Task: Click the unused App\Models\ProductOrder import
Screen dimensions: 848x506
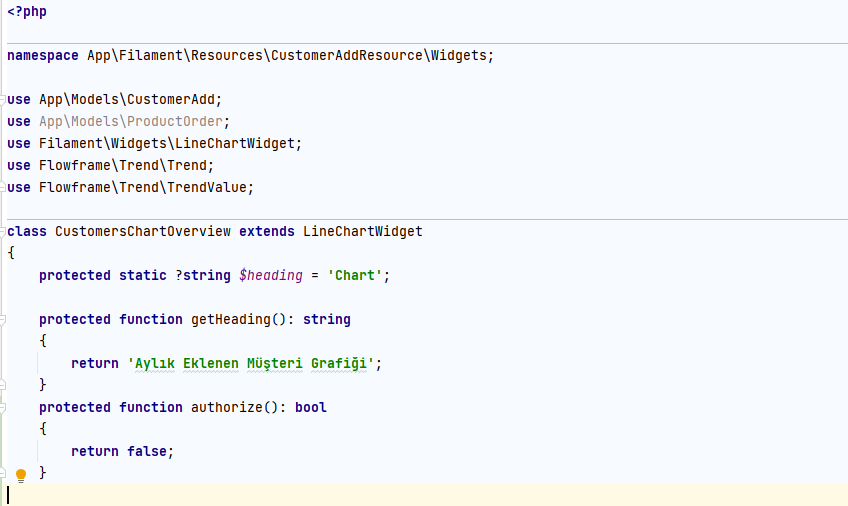Action: click(x=130, y=122)
